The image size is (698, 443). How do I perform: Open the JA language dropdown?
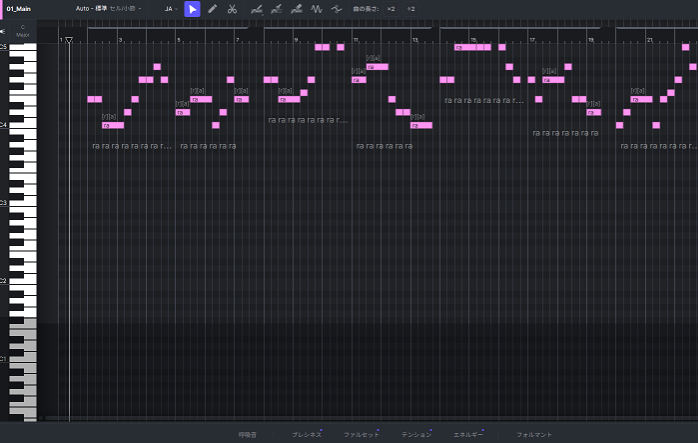click(170, 9)
